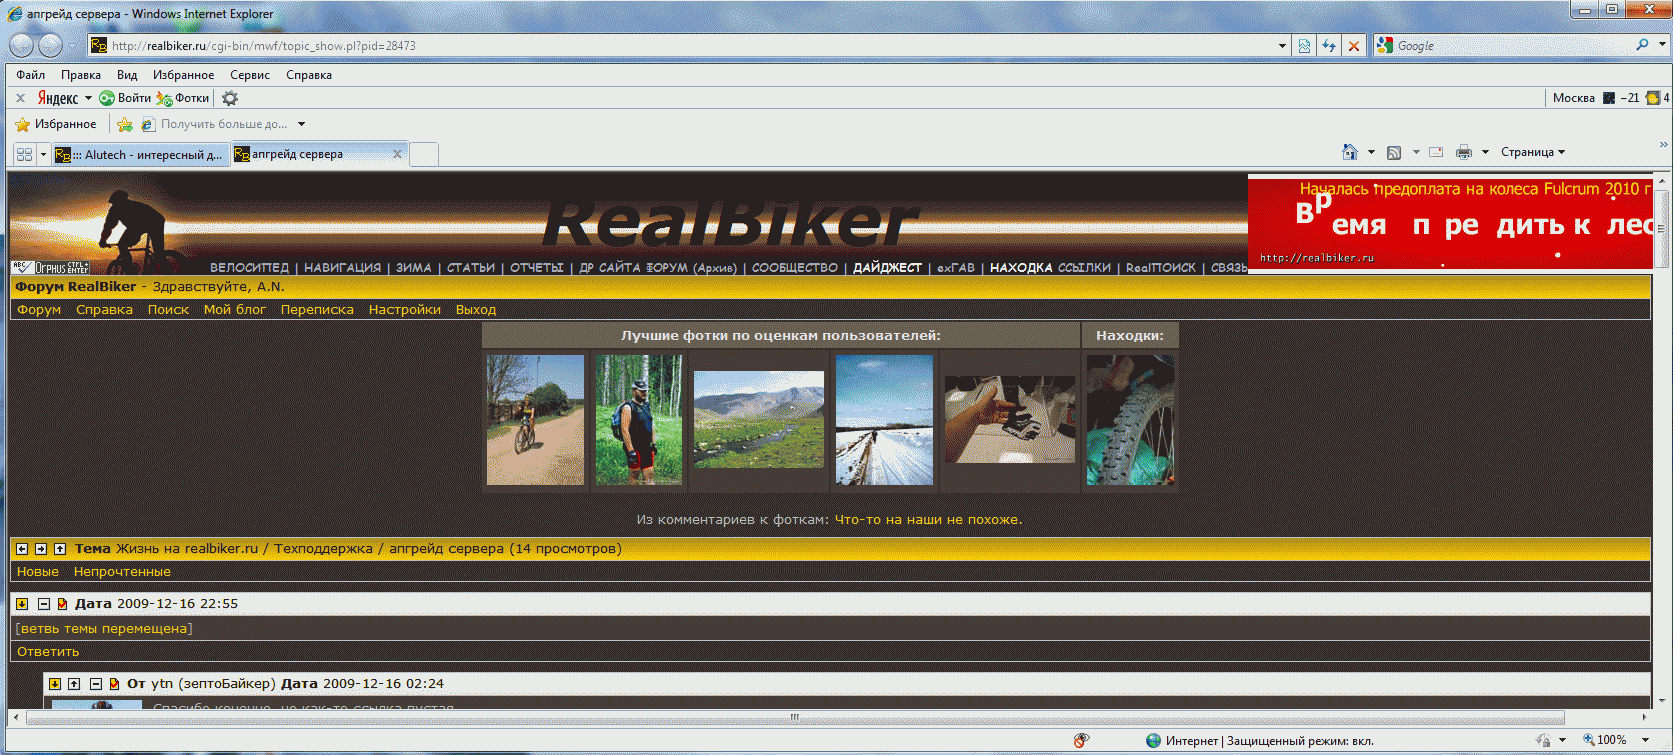The height and width of the screenshot is (755, 1673).
Task: Collapse the post dated 2009-12-16 22:55
Action: pos(44,604)
